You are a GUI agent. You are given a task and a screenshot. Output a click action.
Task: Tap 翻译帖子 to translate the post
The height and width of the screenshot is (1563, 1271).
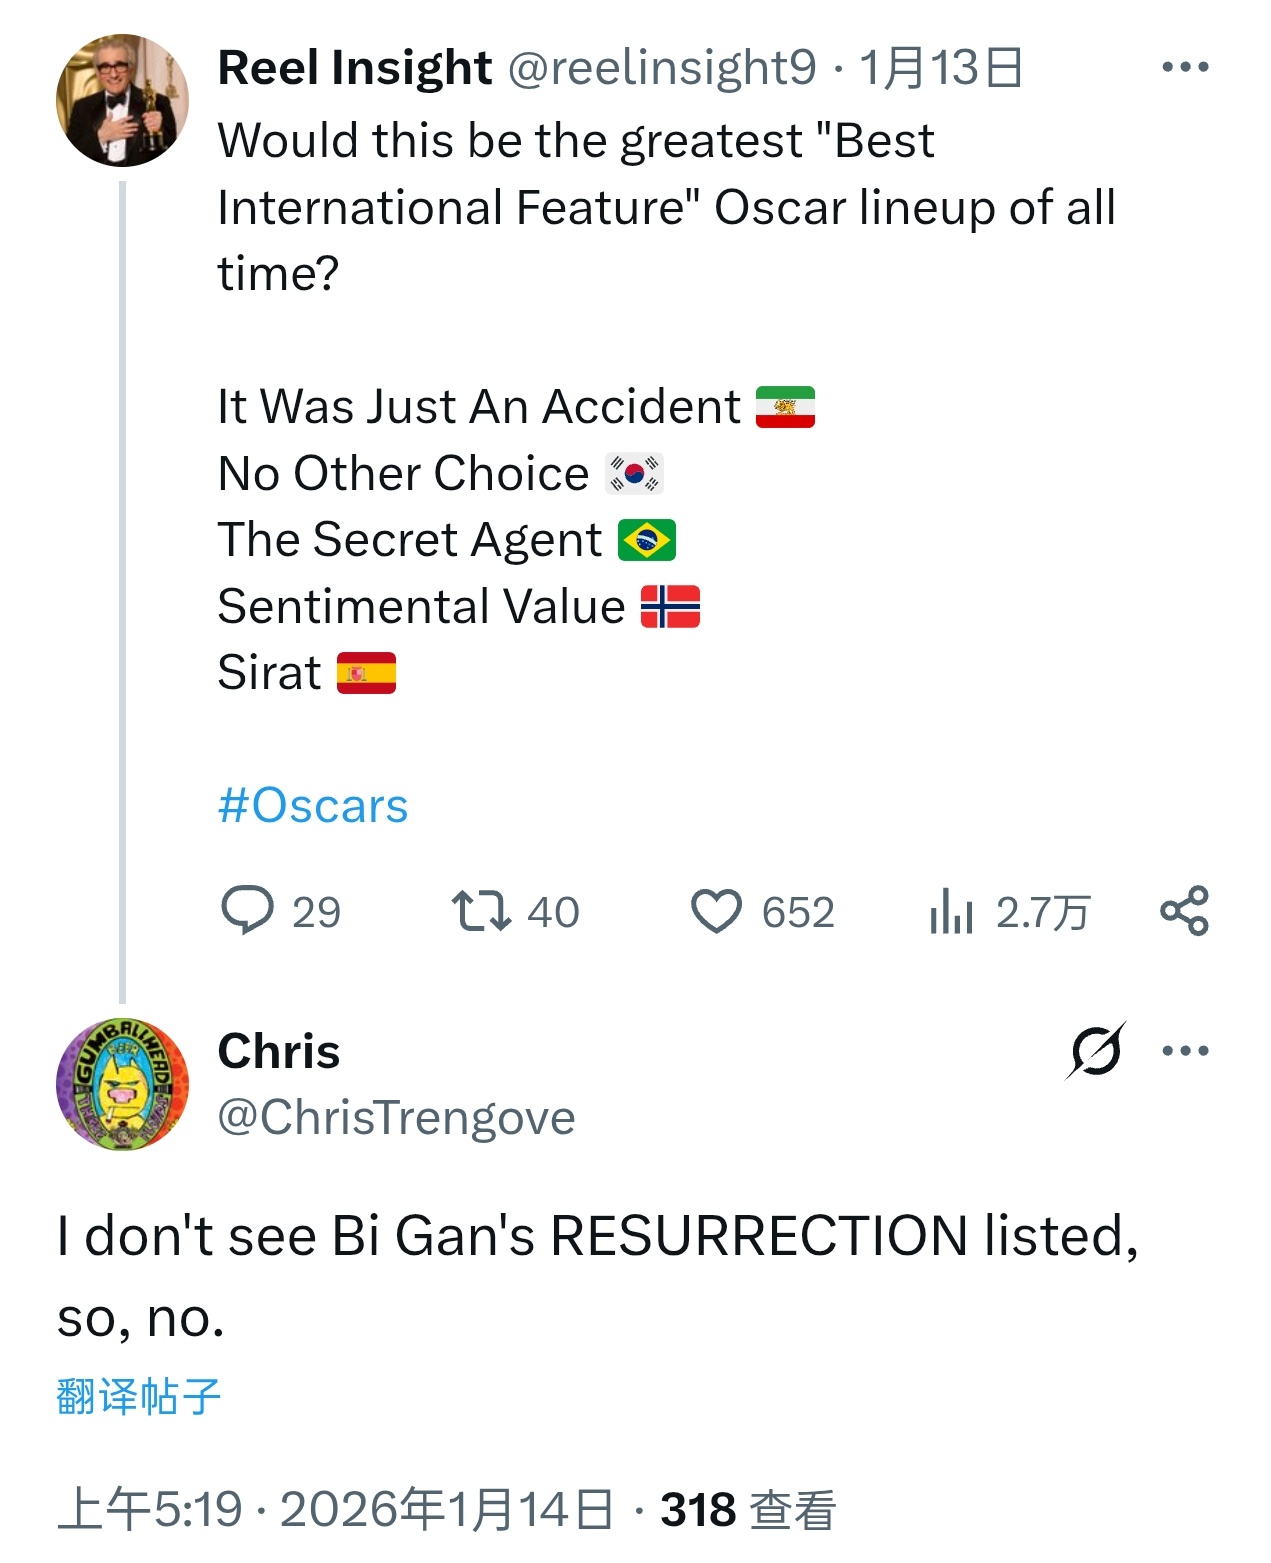point(138,1396)
